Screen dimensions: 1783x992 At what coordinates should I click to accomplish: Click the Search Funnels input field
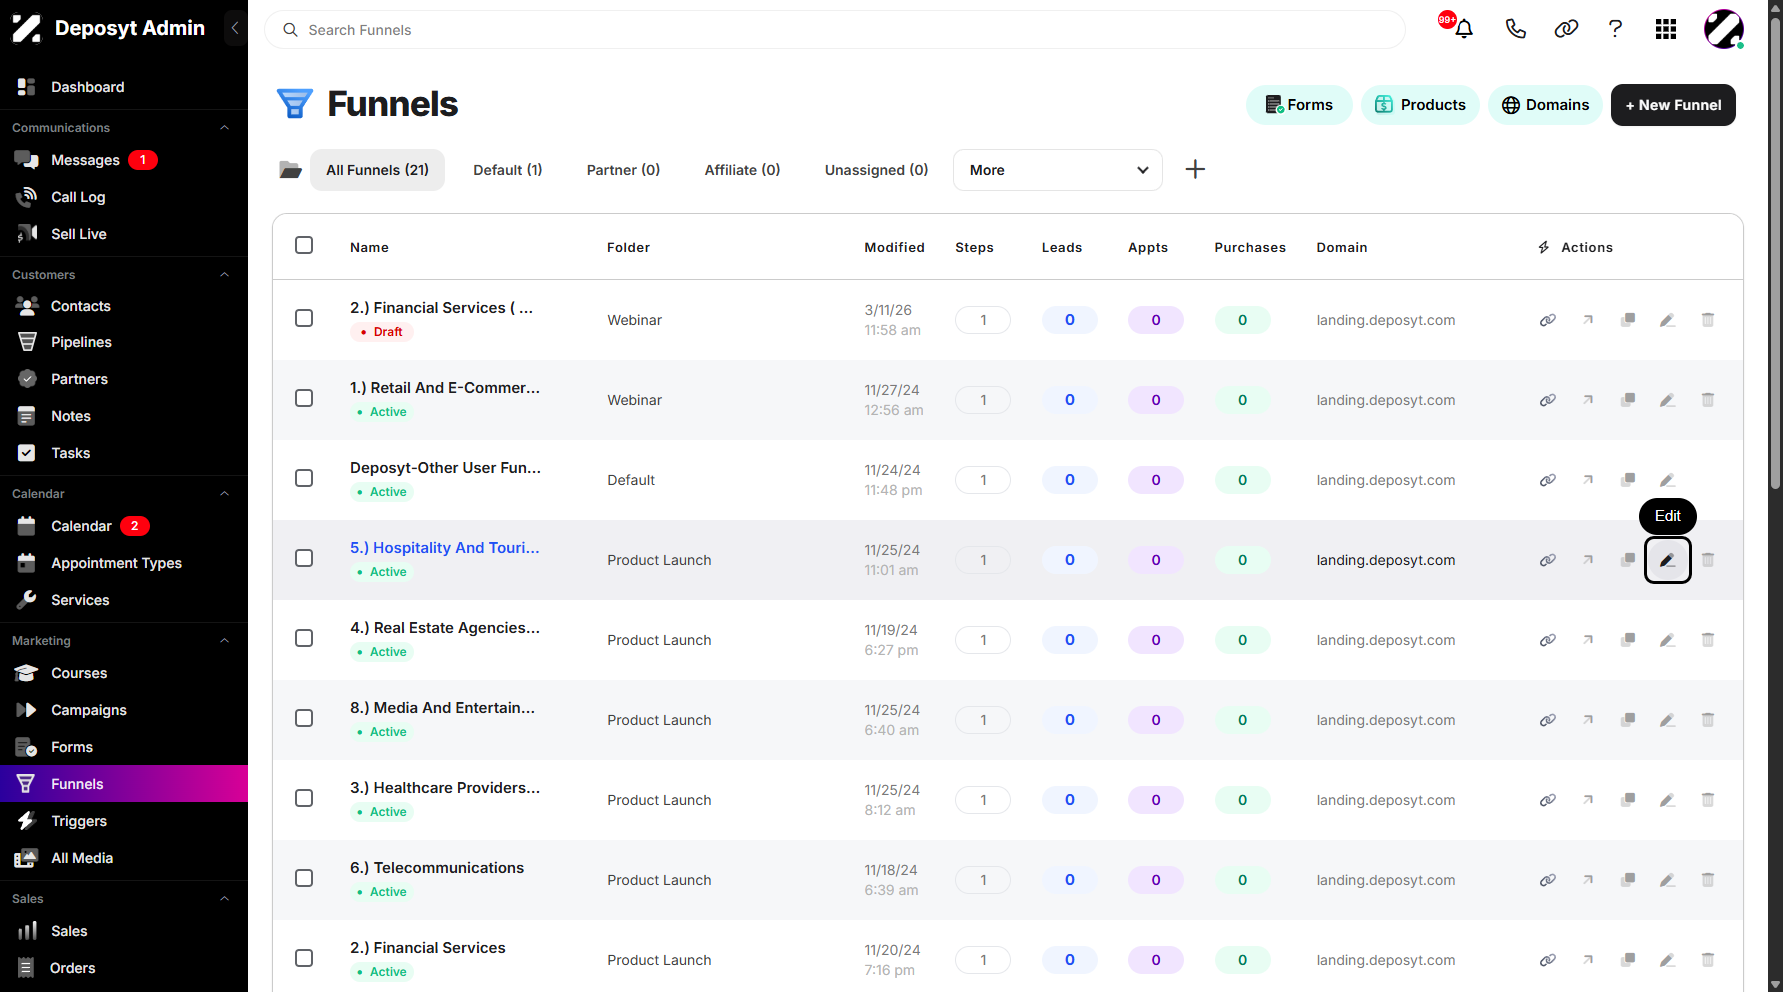coord(835,30)
